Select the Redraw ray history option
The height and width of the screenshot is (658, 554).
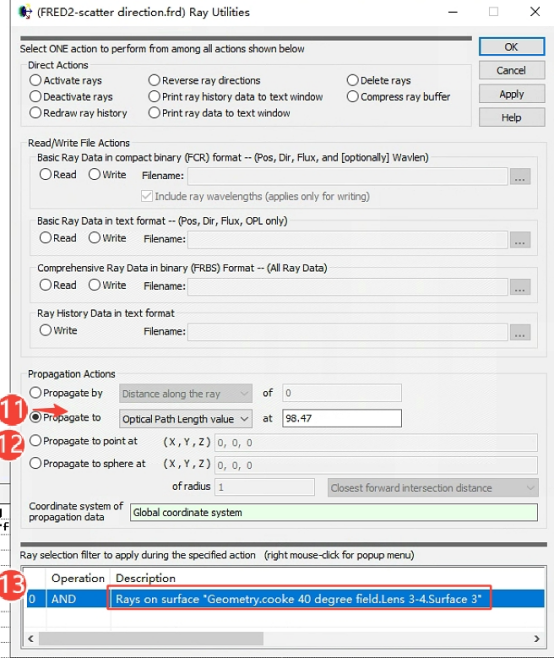pos(78,113)
